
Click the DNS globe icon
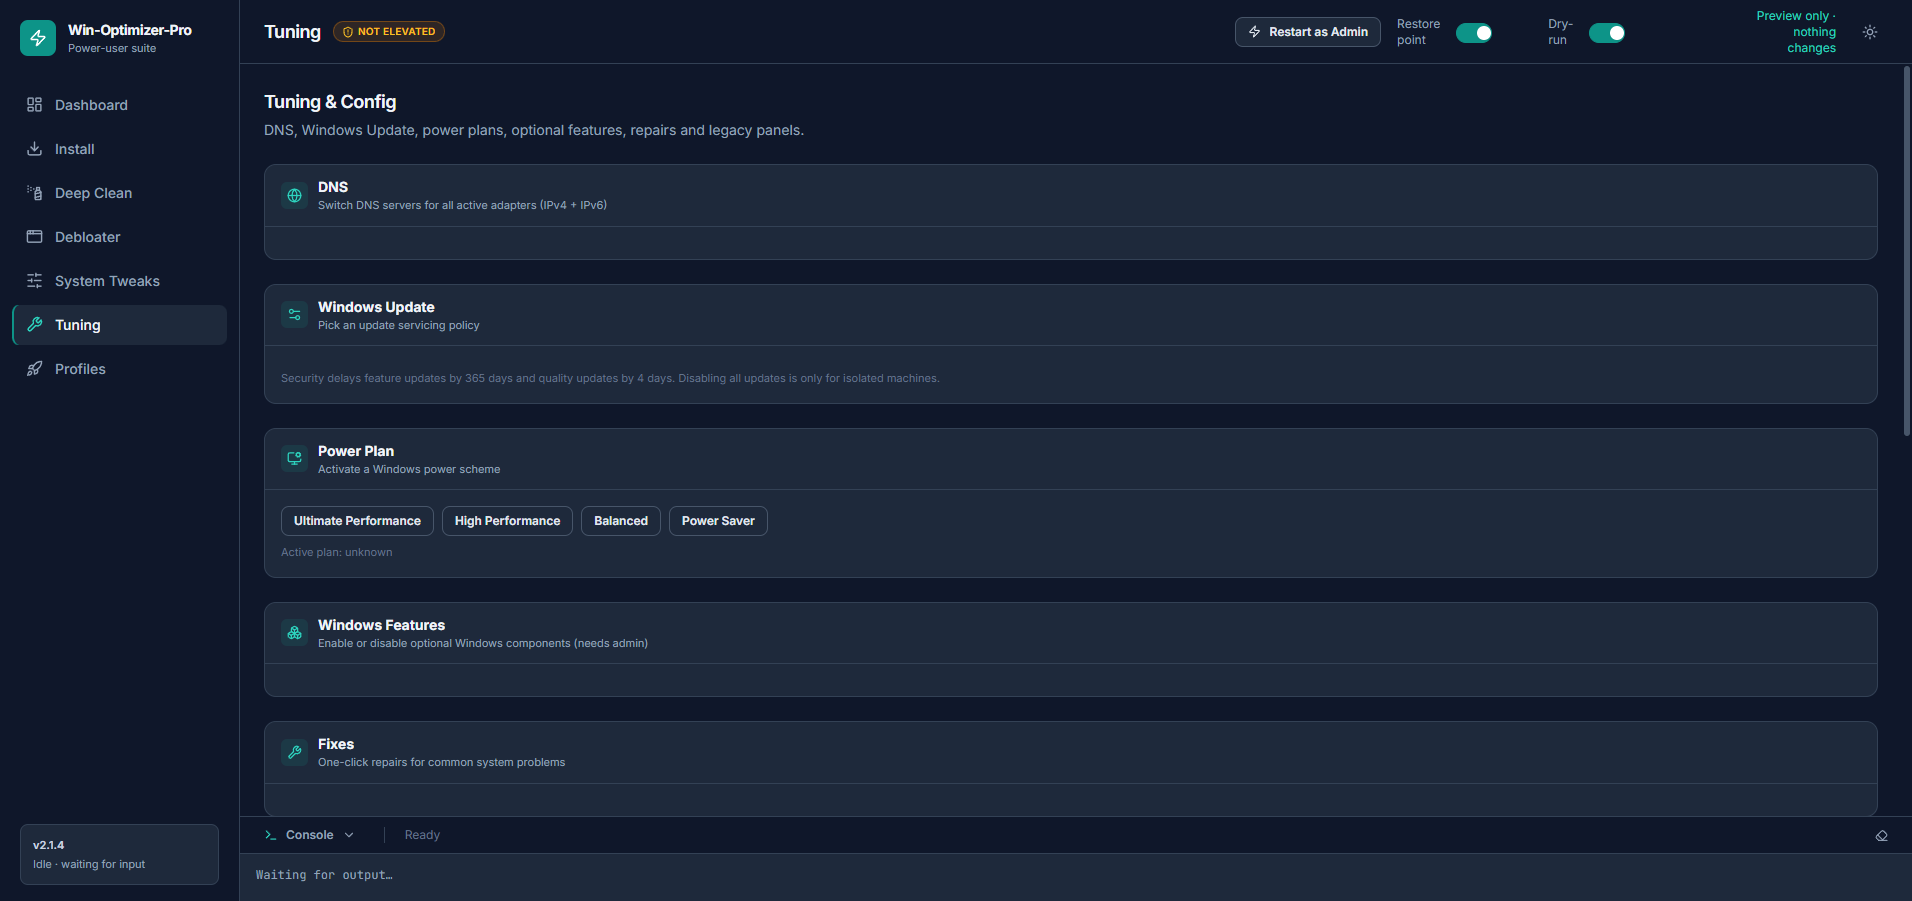pos(295,196)
